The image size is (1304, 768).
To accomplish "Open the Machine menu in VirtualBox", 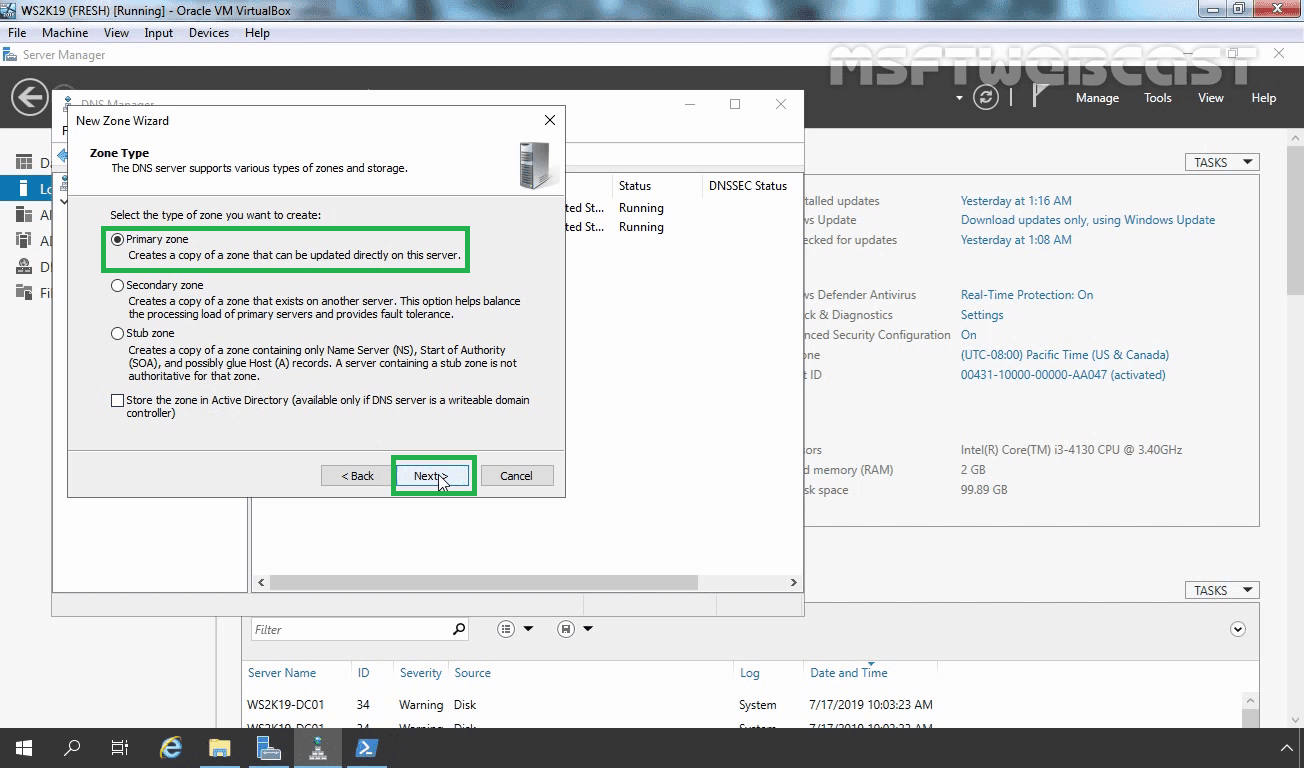I will [x=65, y=33].
